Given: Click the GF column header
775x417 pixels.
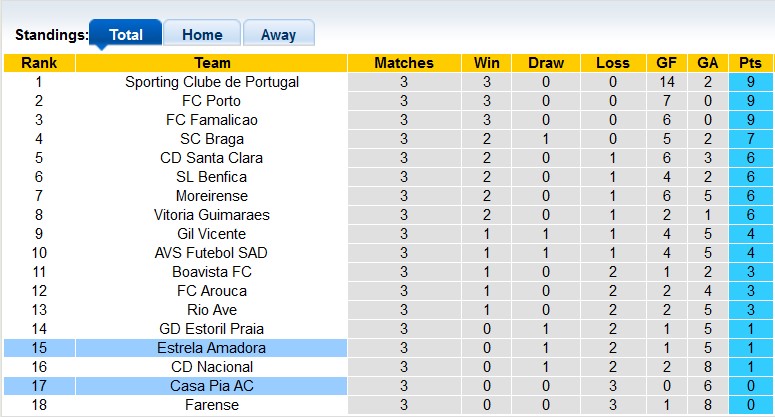Looking at the screenshot, I should tap(667, 63).
